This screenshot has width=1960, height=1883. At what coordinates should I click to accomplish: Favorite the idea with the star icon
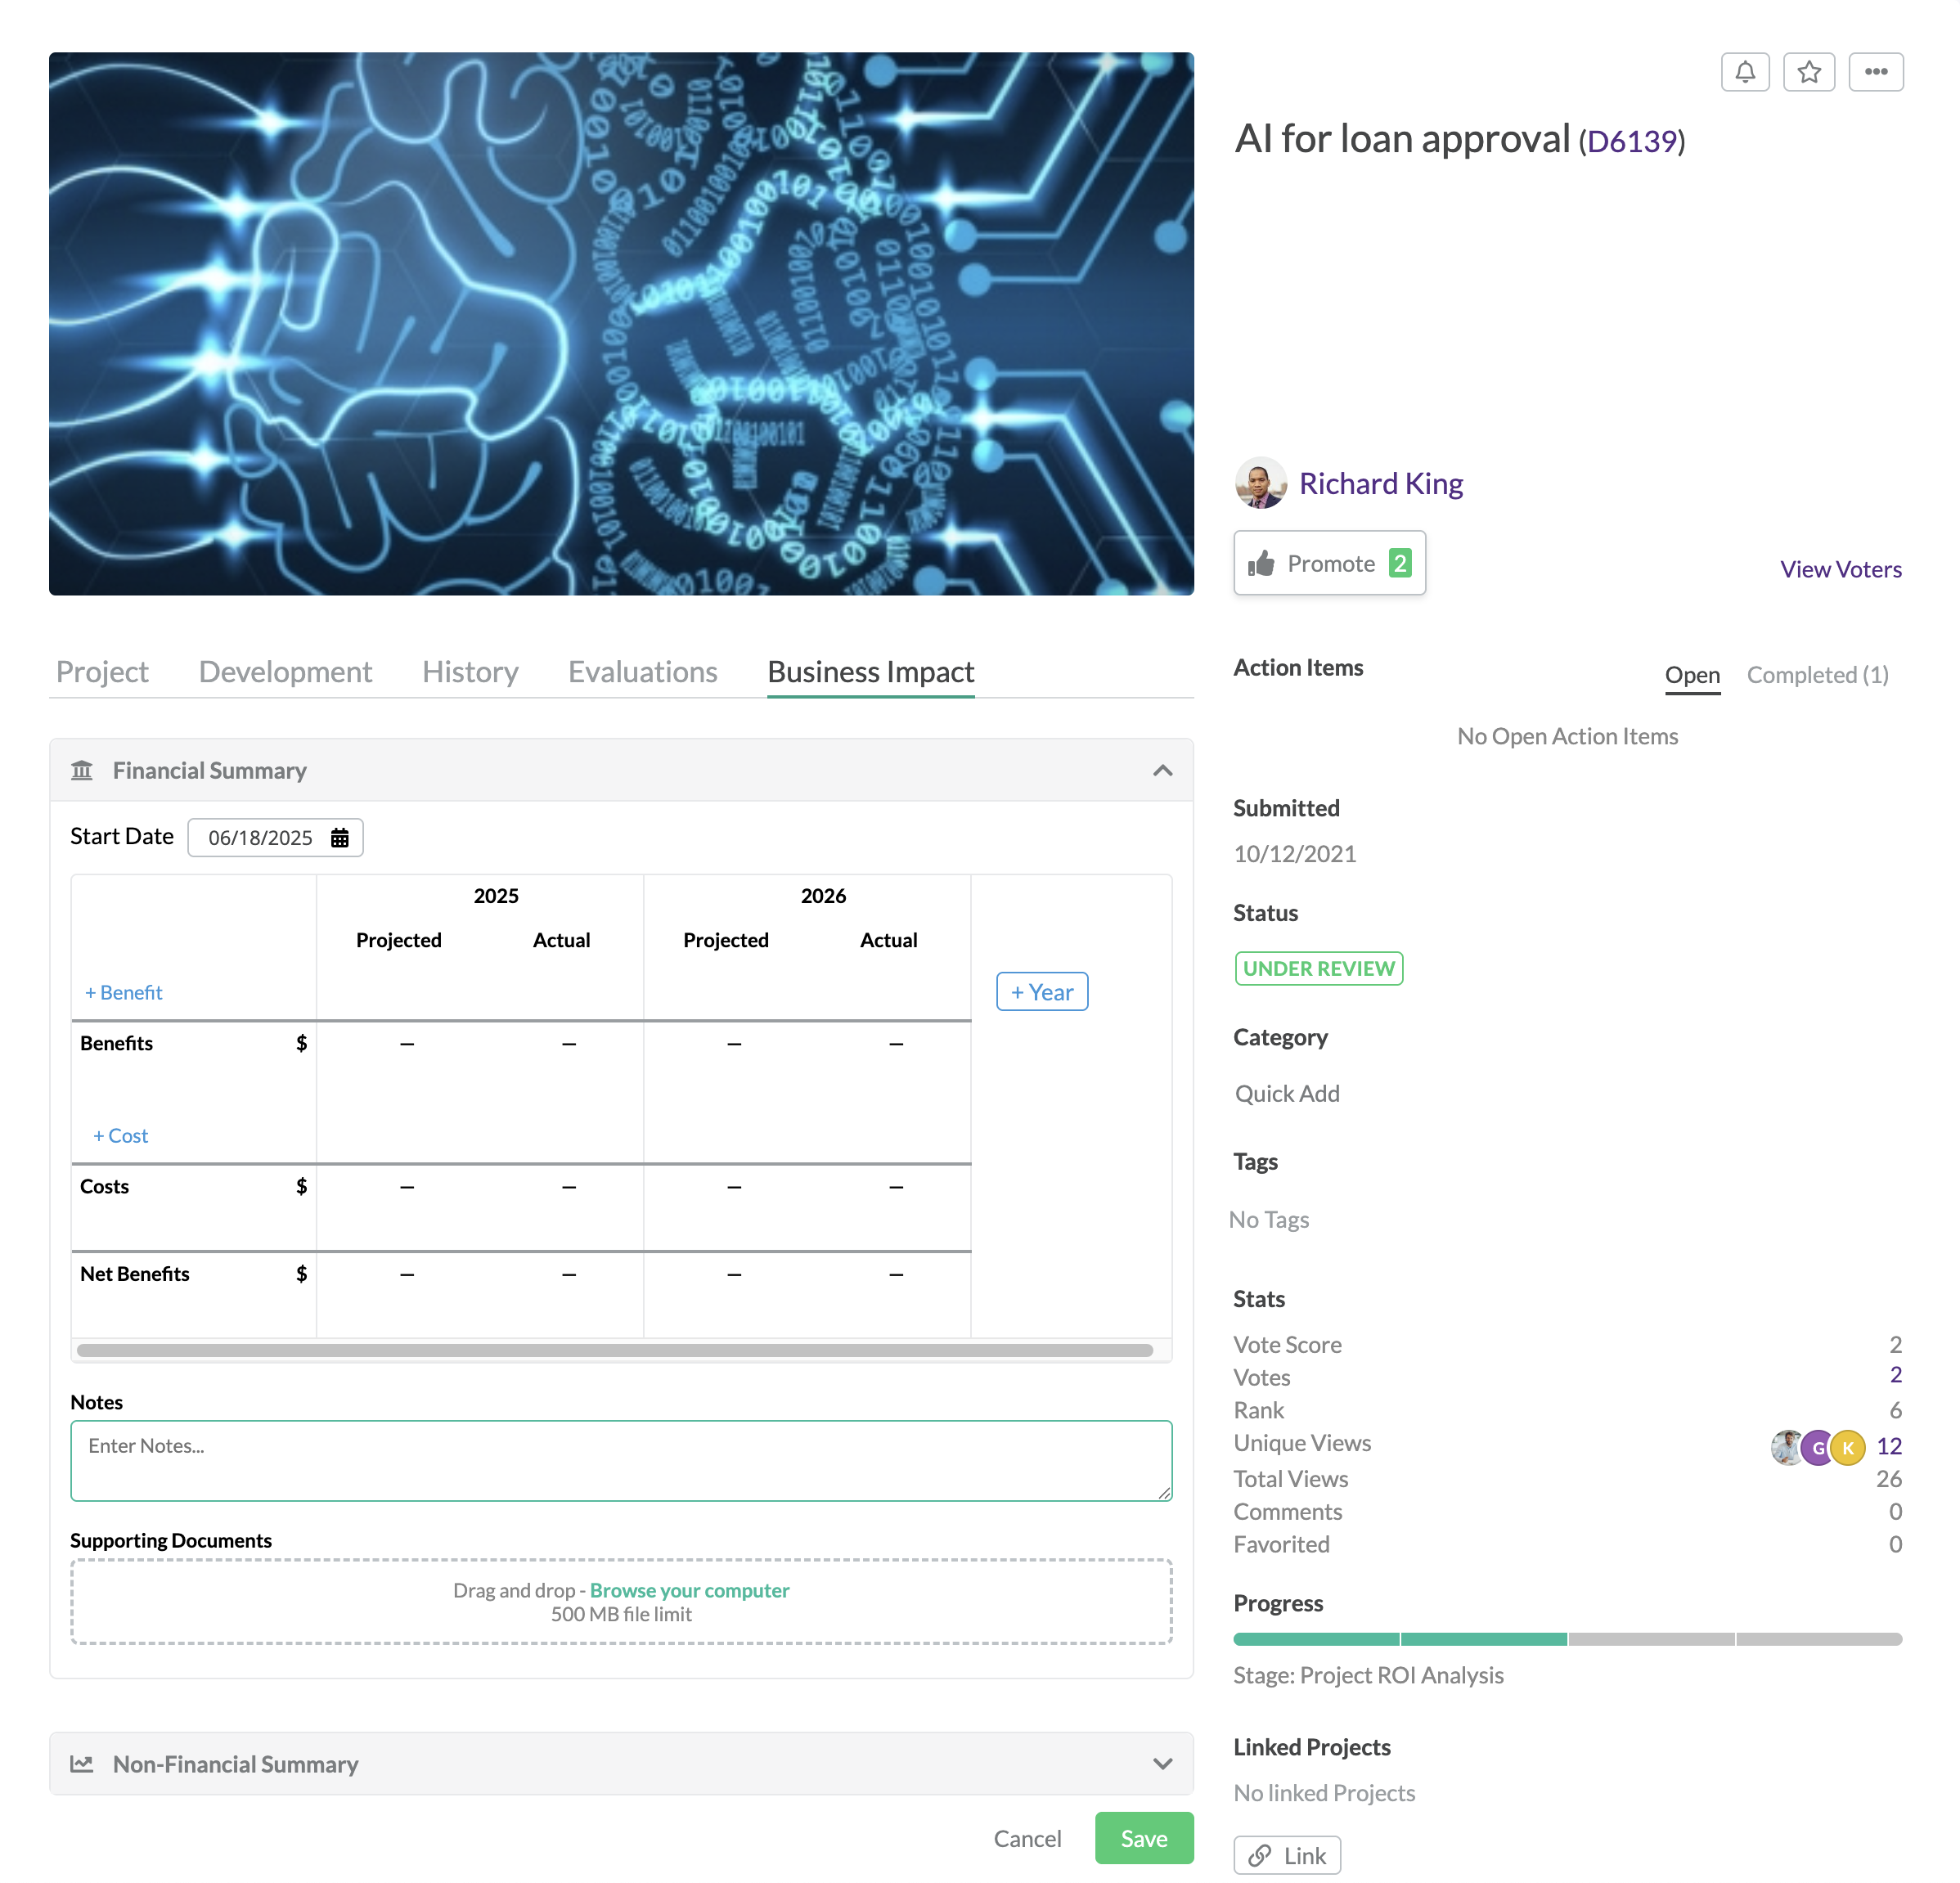point(1809,72)
